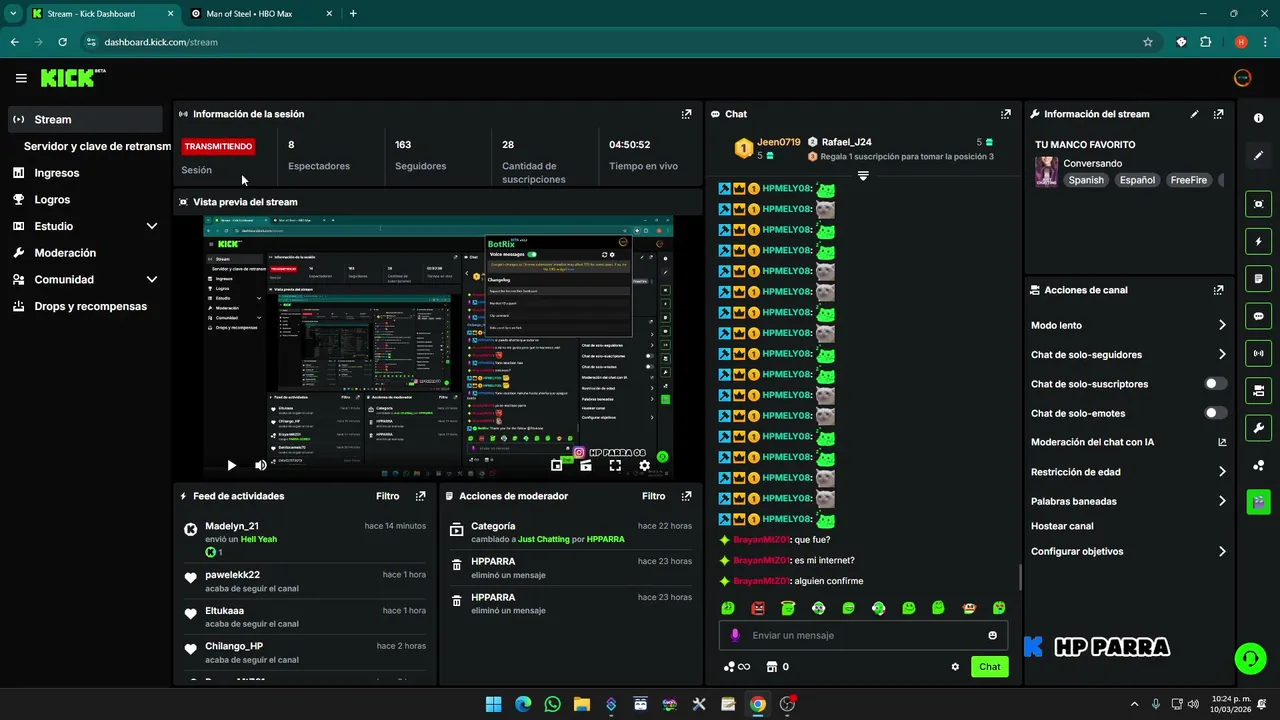Screen dimensions: 1280x720
Task: Click the green headset support button
Action: (x=1250, y=658)
